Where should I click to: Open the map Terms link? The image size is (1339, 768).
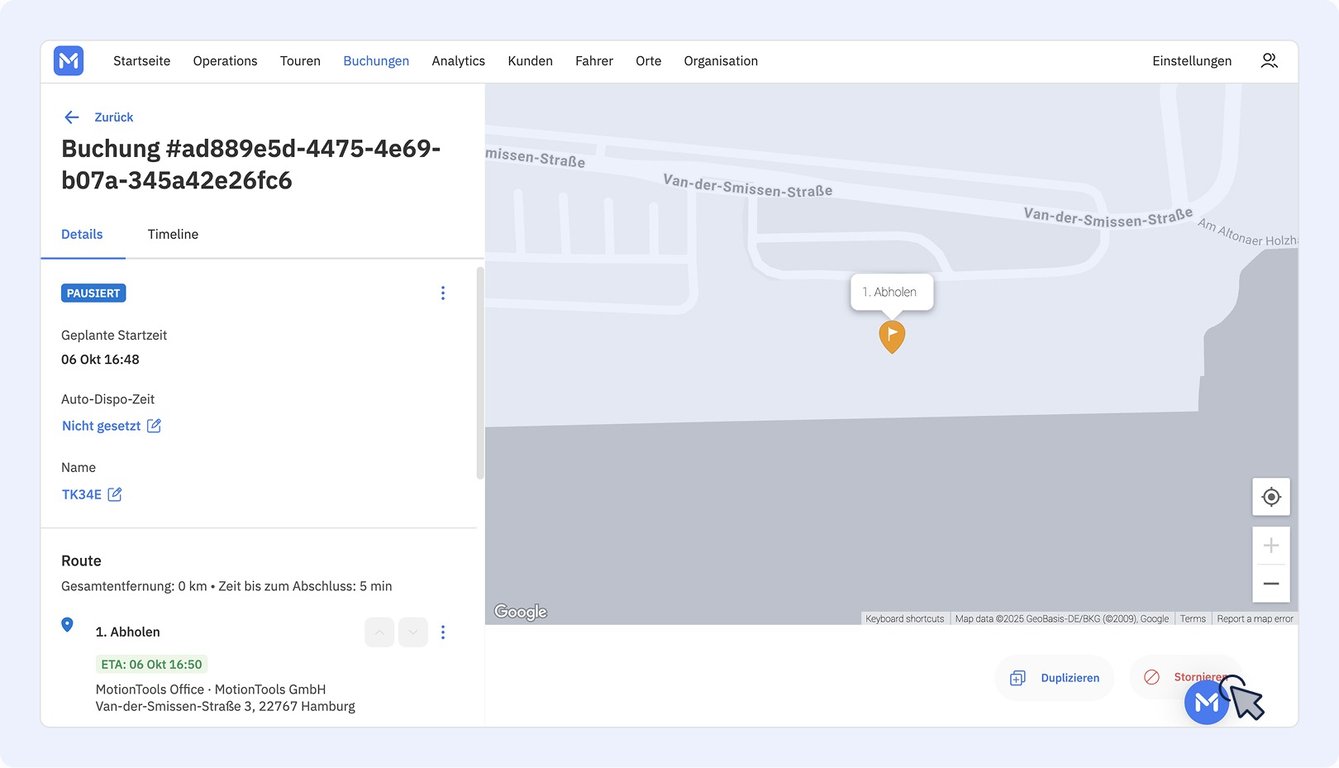(1193, 619)
